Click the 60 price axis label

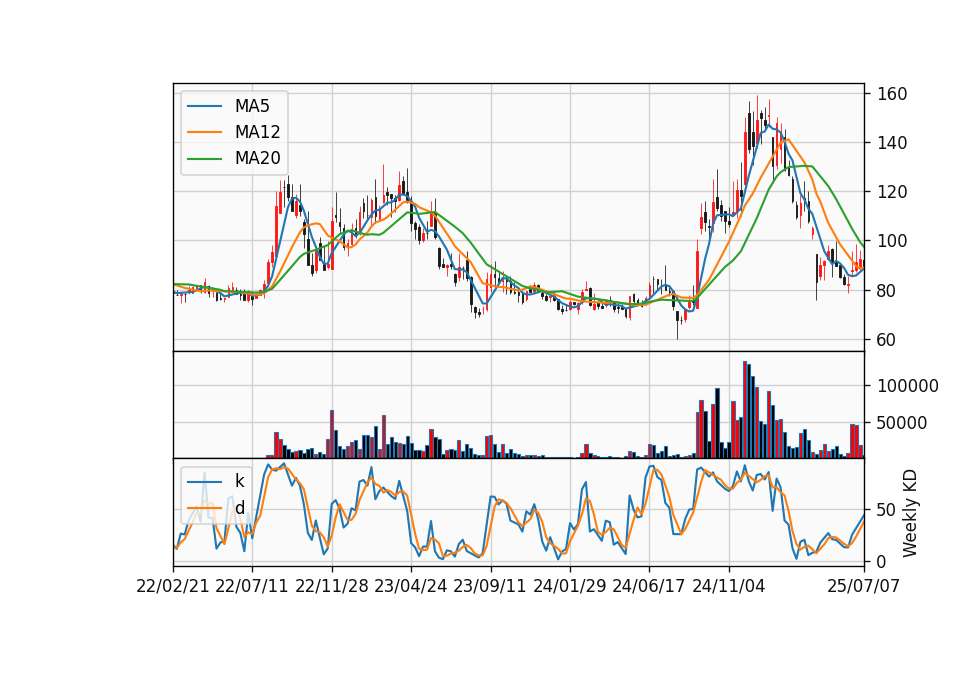pyautogui.click(x=888, y=340)
